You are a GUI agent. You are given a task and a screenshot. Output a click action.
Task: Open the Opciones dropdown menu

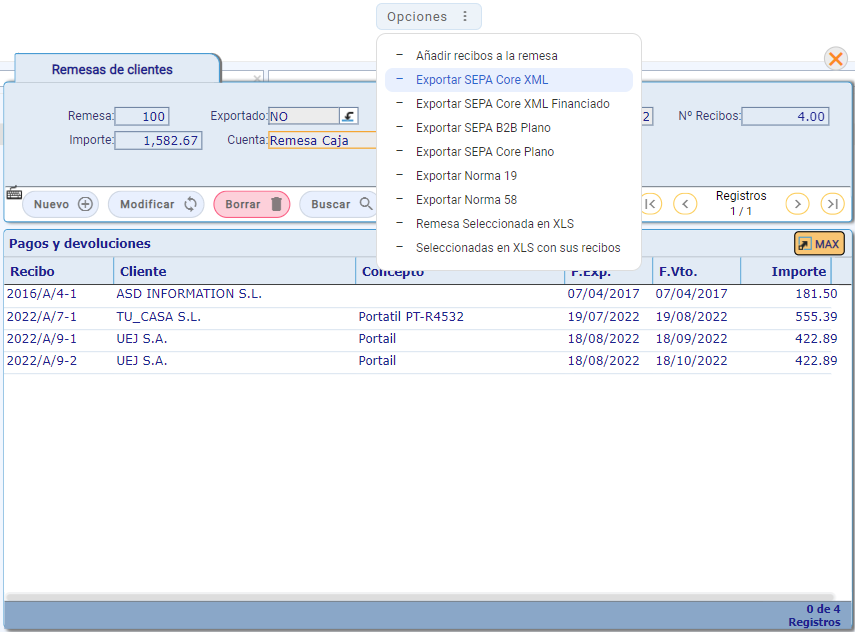click(x=428, y=16)
